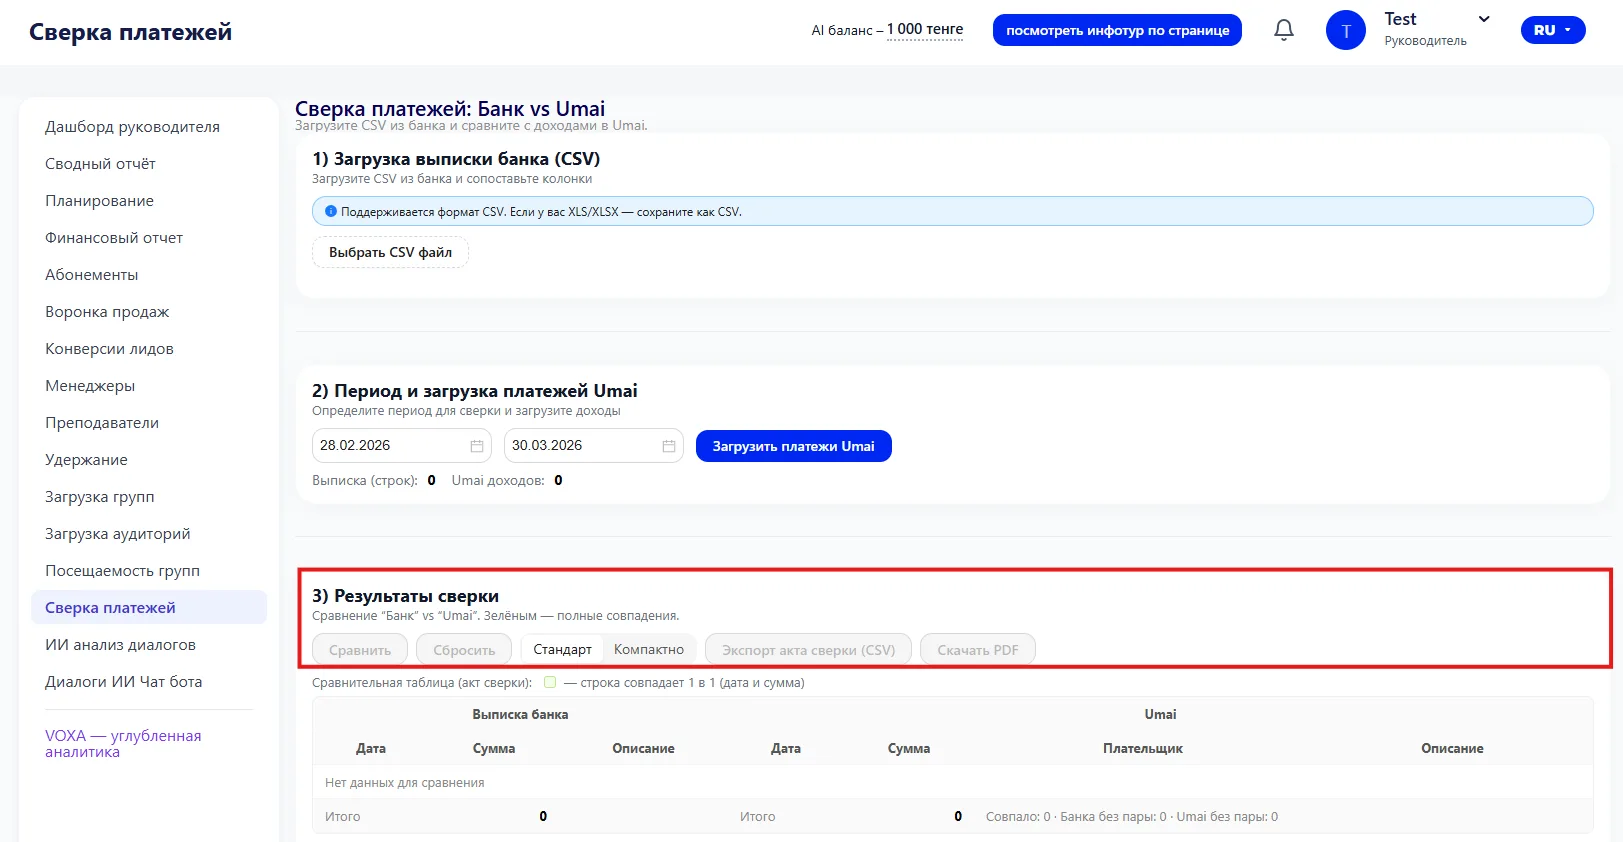Viewport: 1623px width, 842px height.
Task: Switch to 'Стандарт' view mode
Action: click(562, 650)
